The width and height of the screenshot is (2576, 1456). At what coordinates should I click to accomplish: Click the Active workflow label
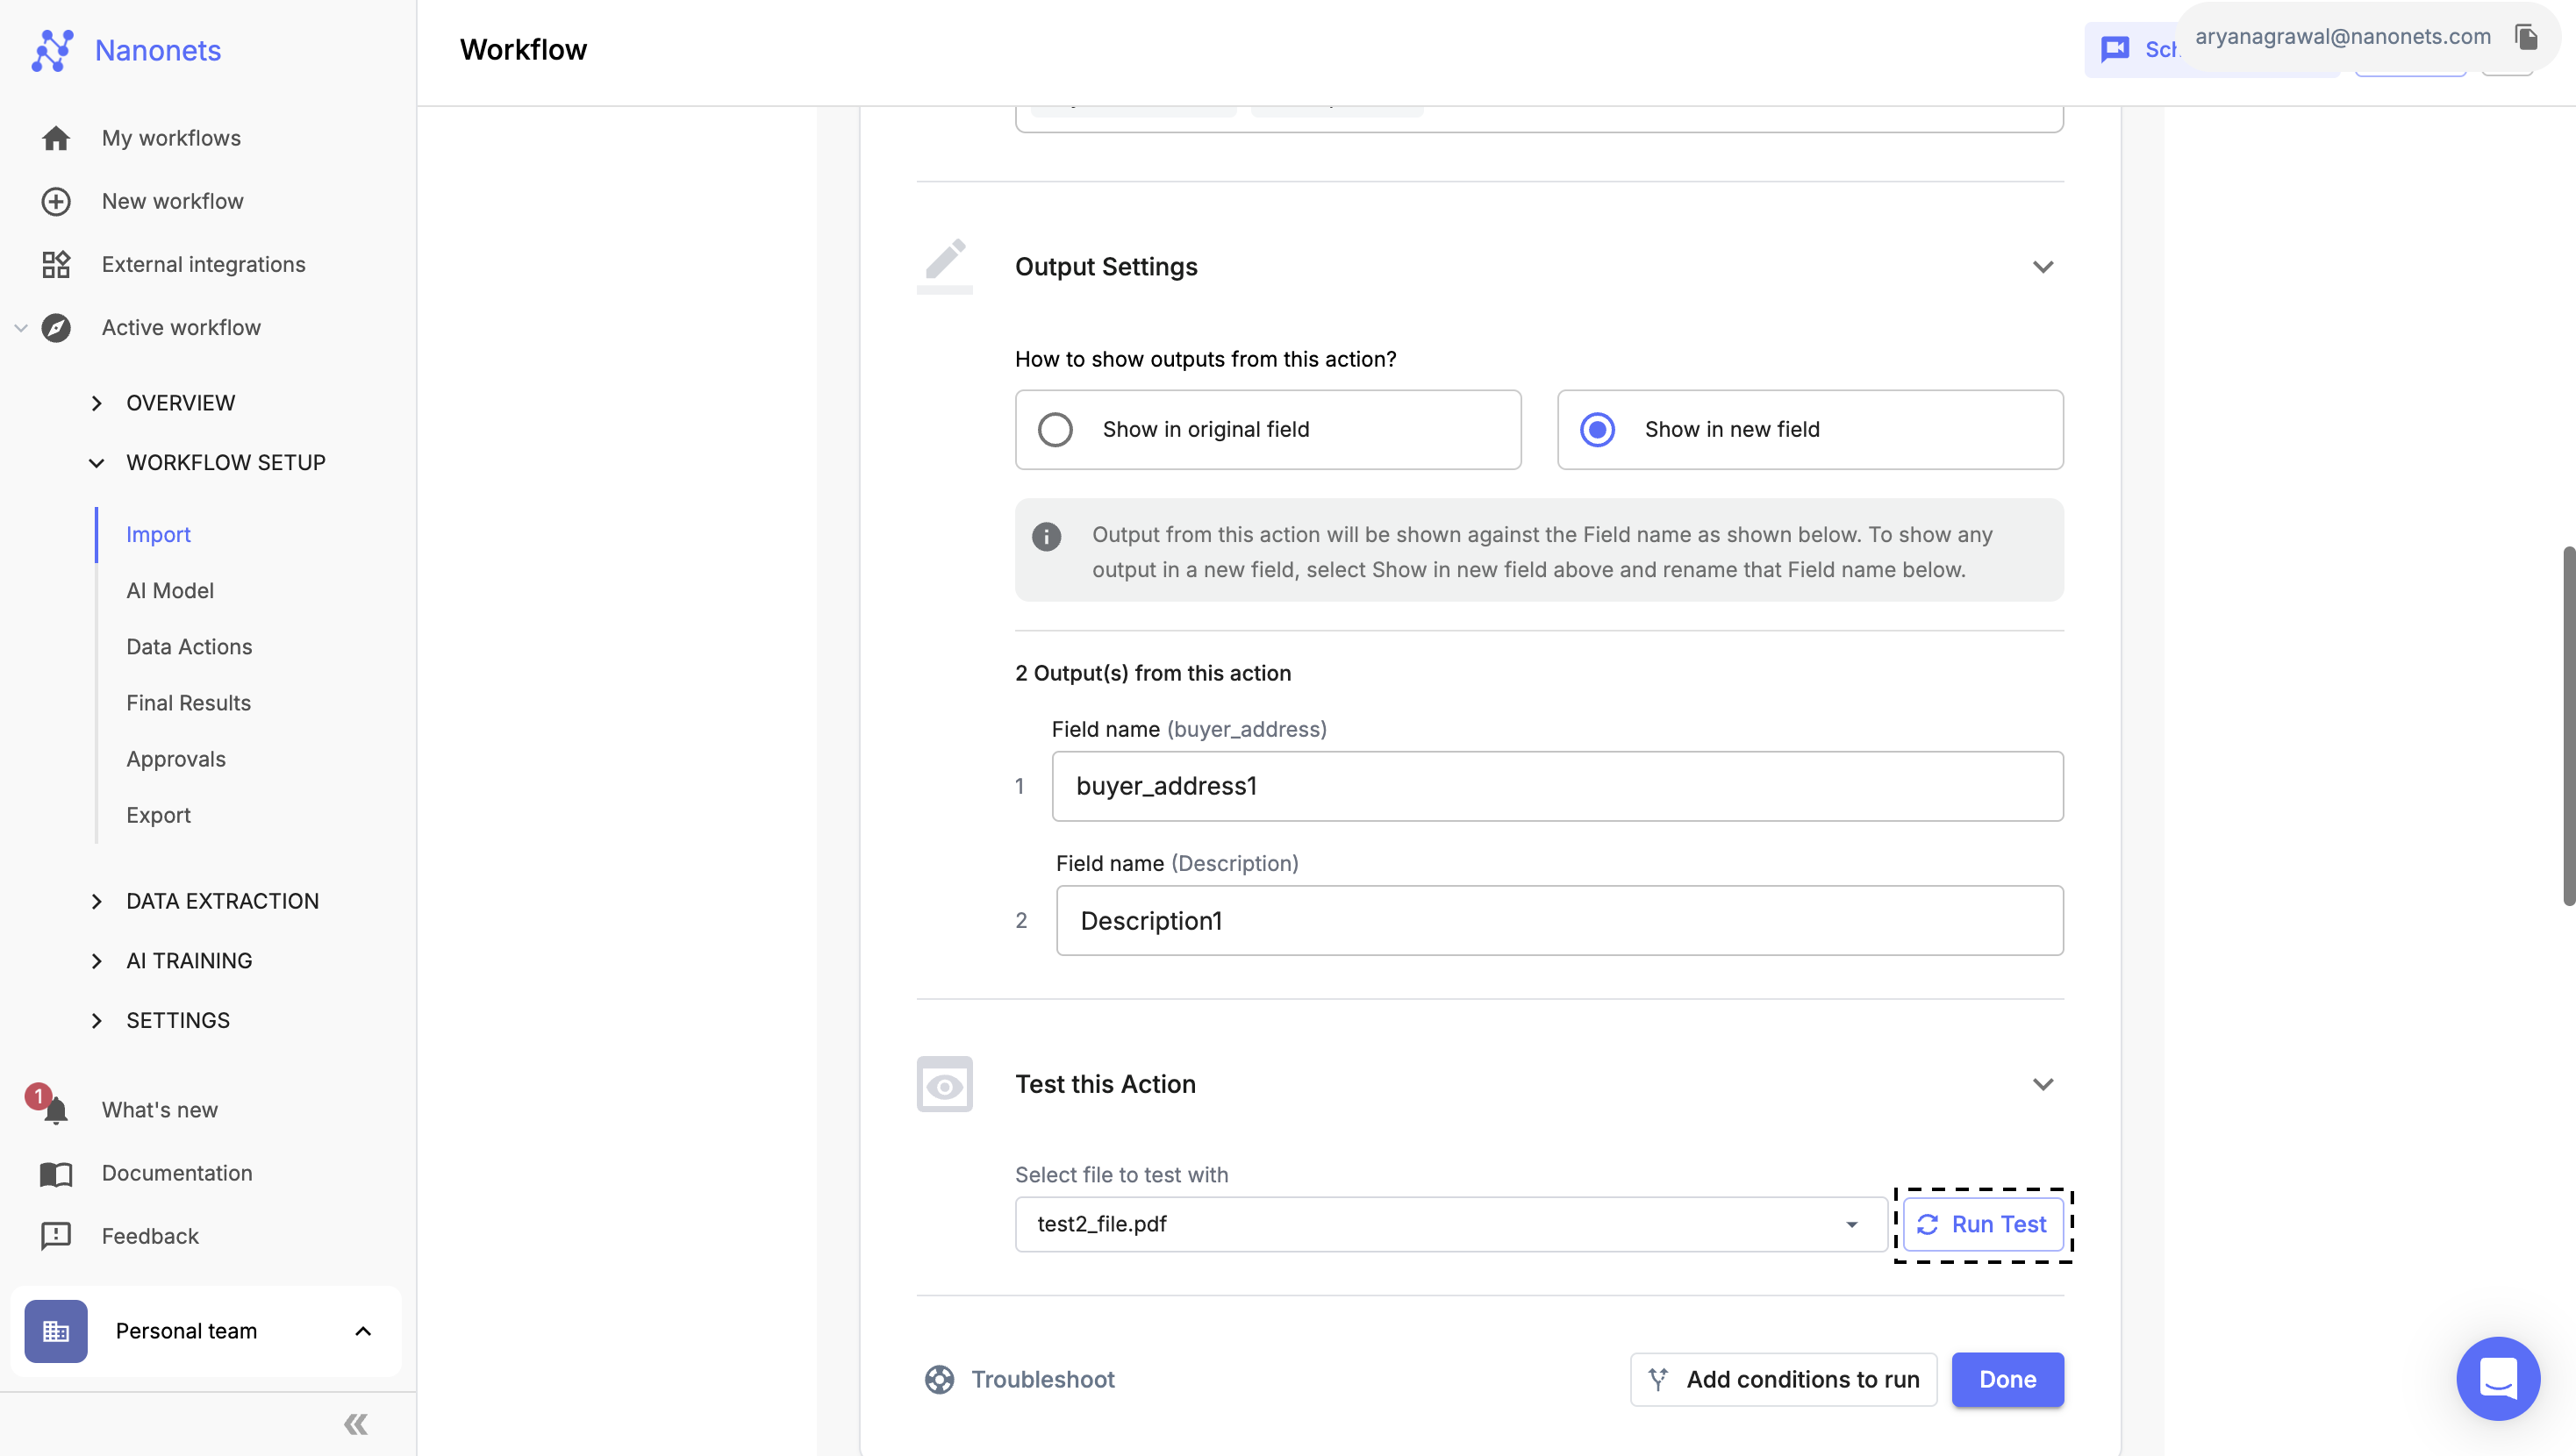181,327
